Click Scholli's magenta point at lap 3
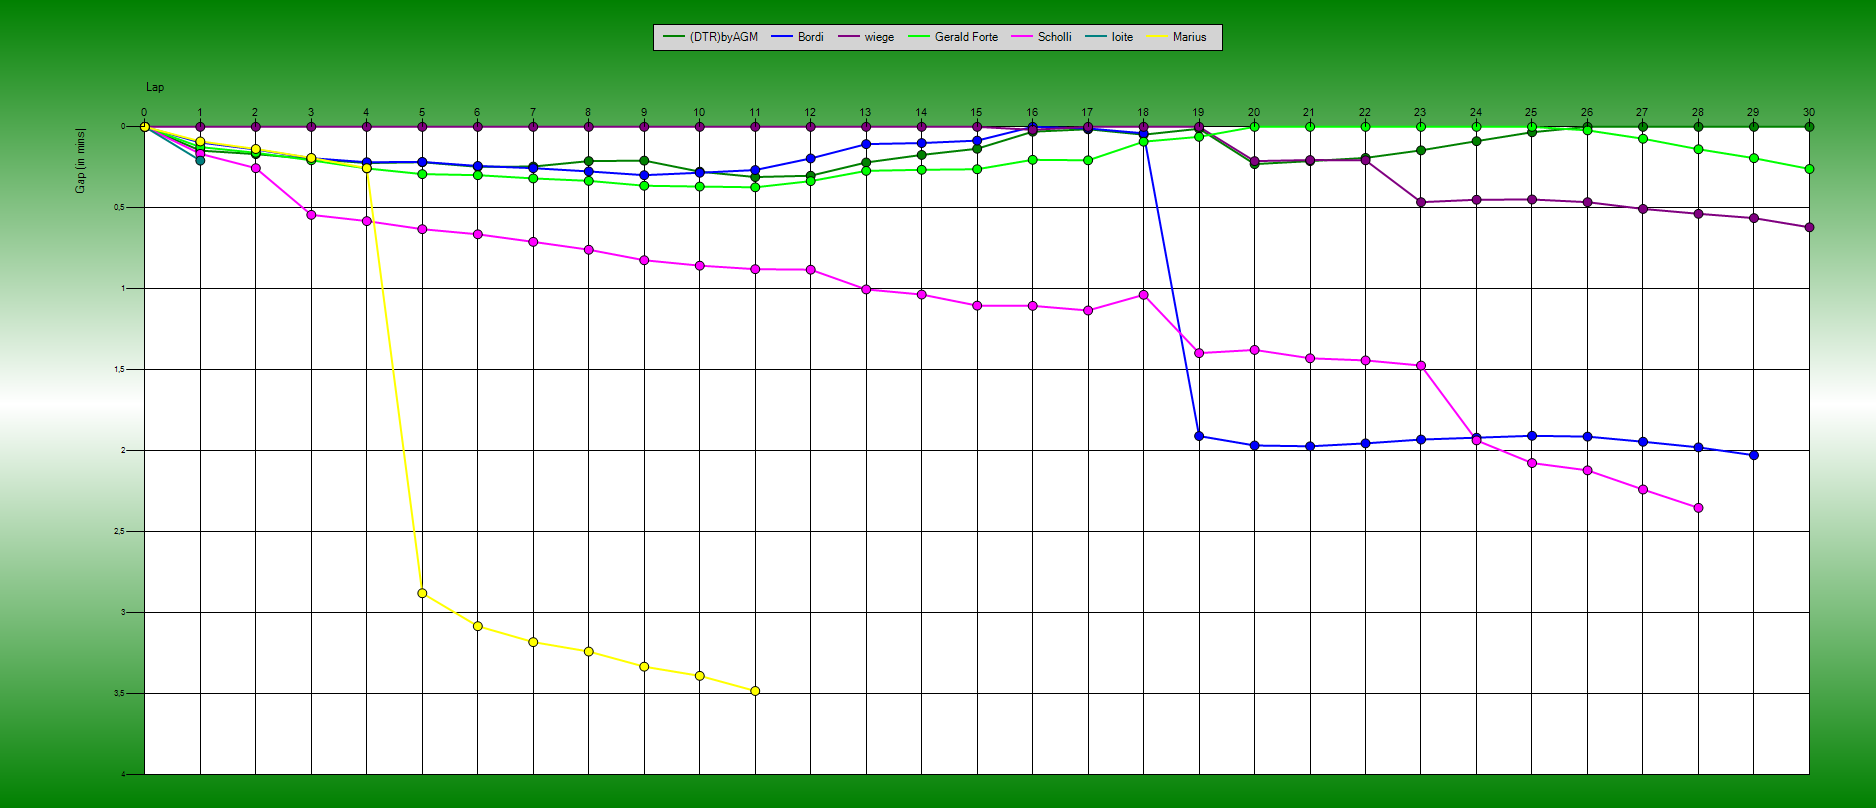The width and height of the screenshot is (1876, 808). (x=311, y=215)
